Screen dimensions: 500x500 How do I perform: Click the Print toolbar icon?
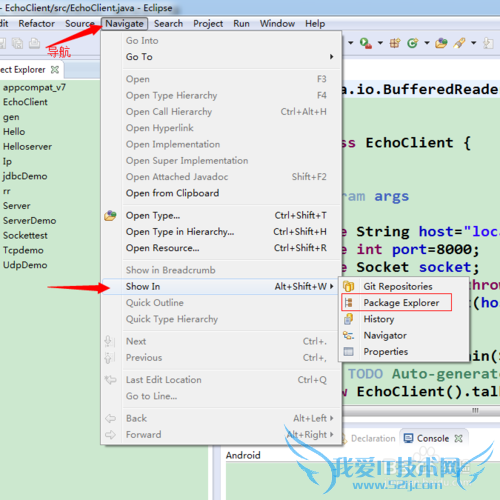pyautogui.click(x=34, y=43)
